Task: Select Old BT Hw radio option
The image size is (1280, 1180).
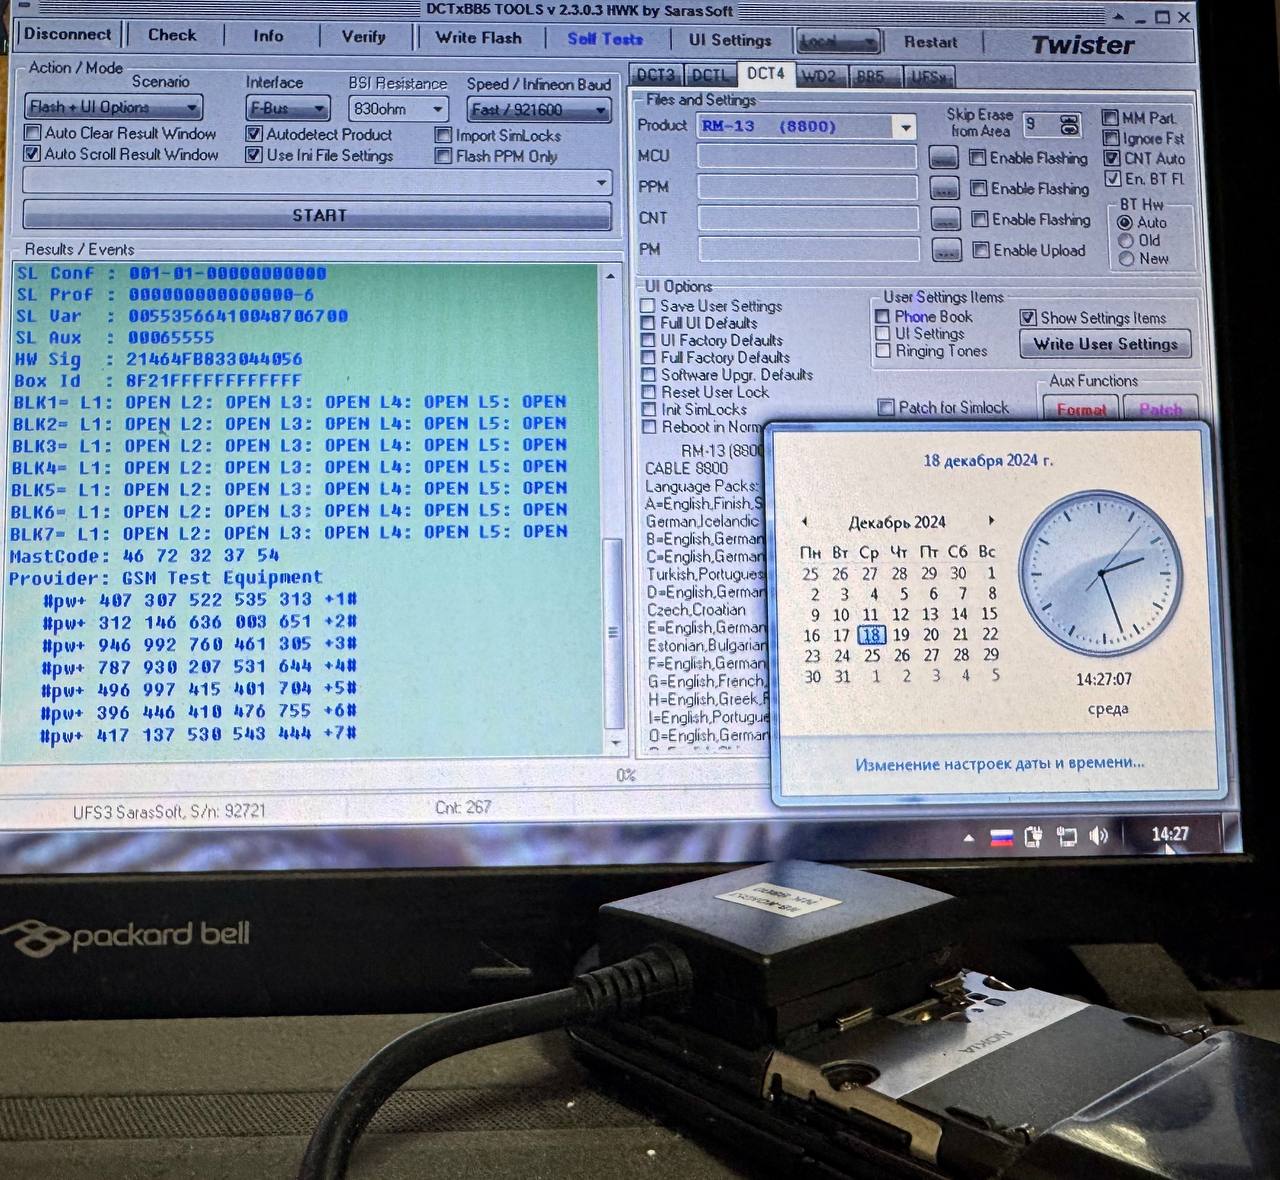Action: coord(1126,241)
